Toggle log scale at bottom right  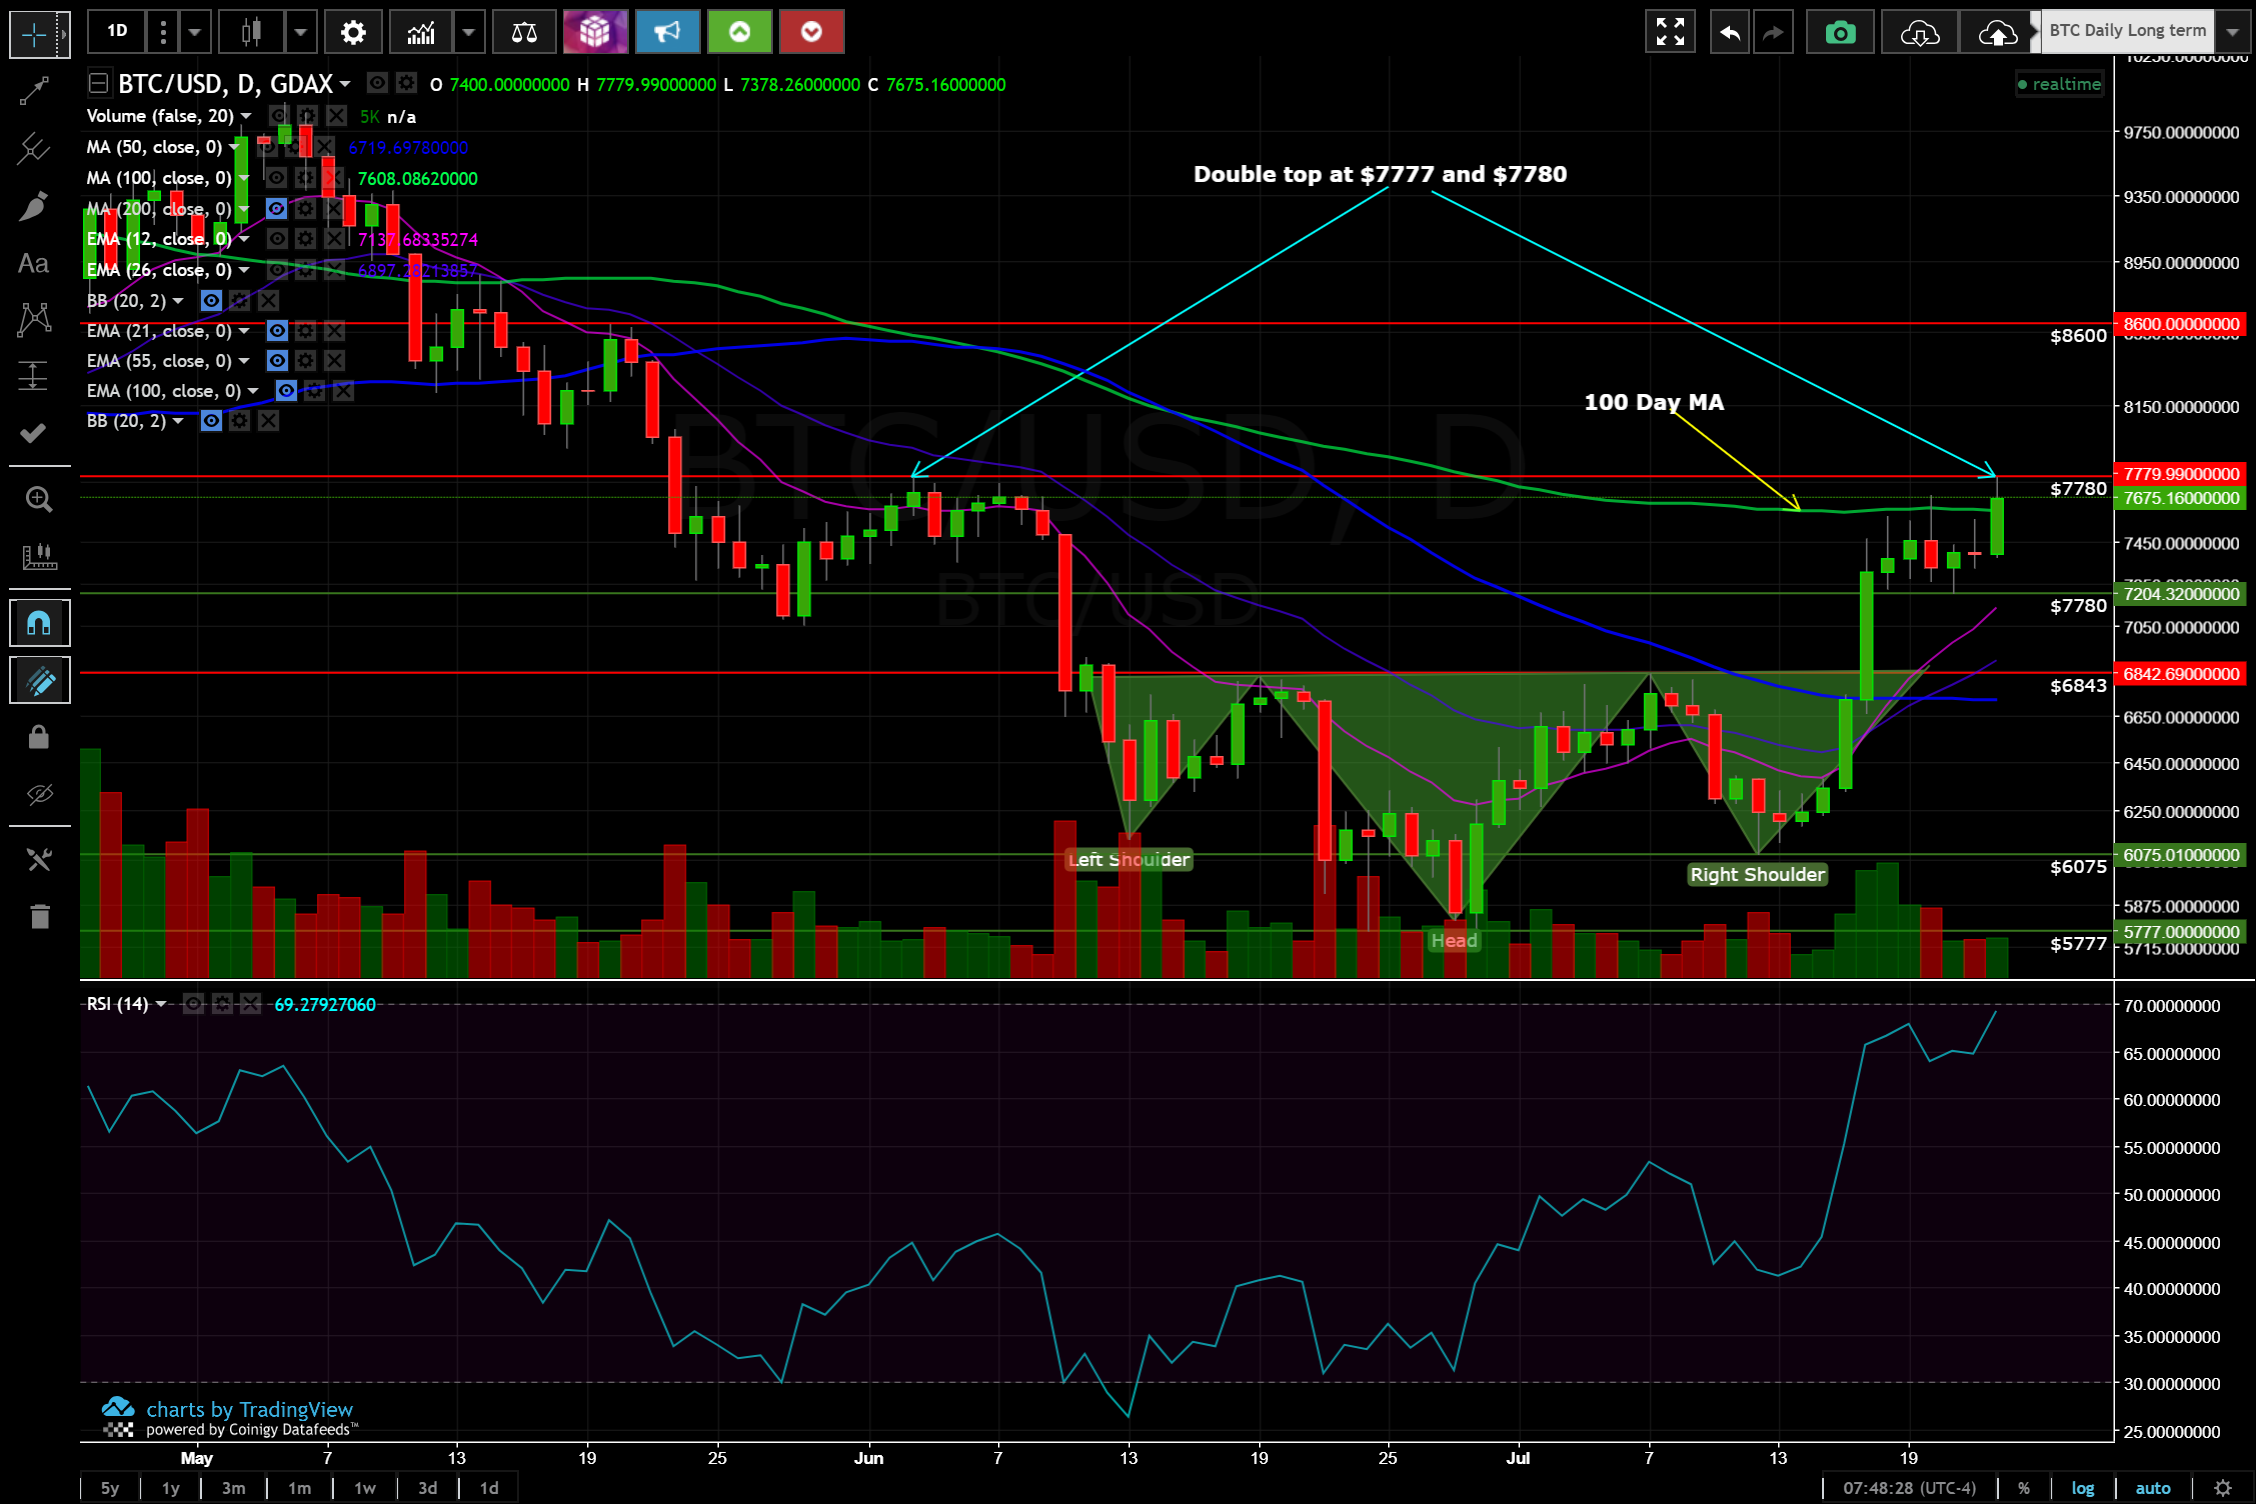(2082, 1488)
